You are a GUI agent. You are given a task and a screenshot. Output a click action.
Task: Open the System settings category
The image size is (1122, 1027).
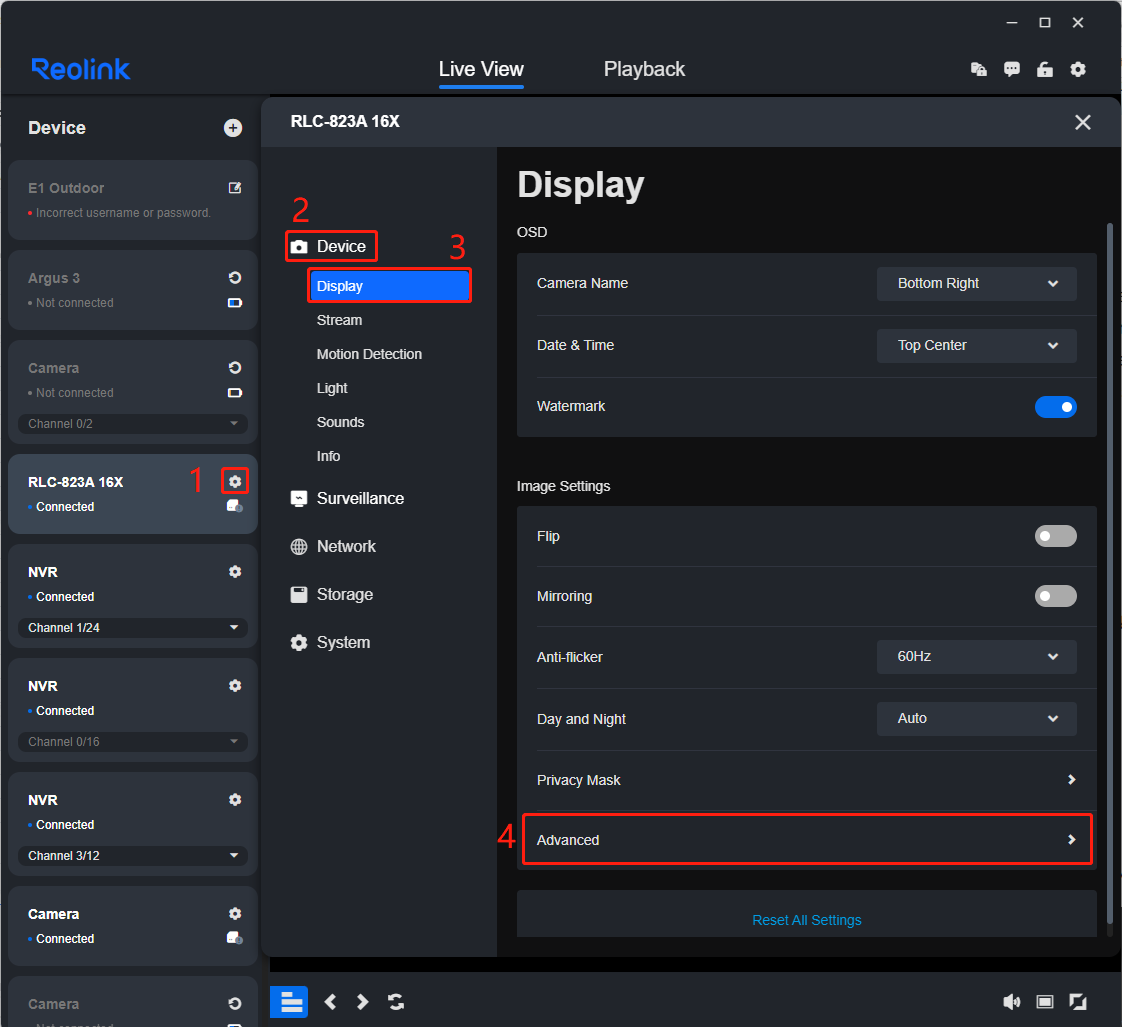(x=330, y=643)
